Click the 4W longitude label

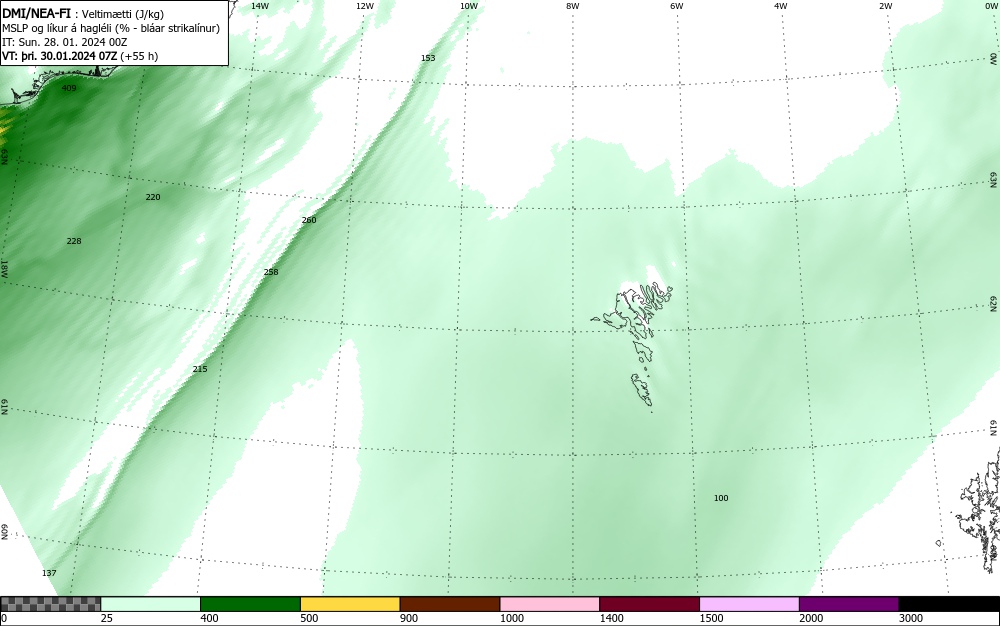(781, 6)
